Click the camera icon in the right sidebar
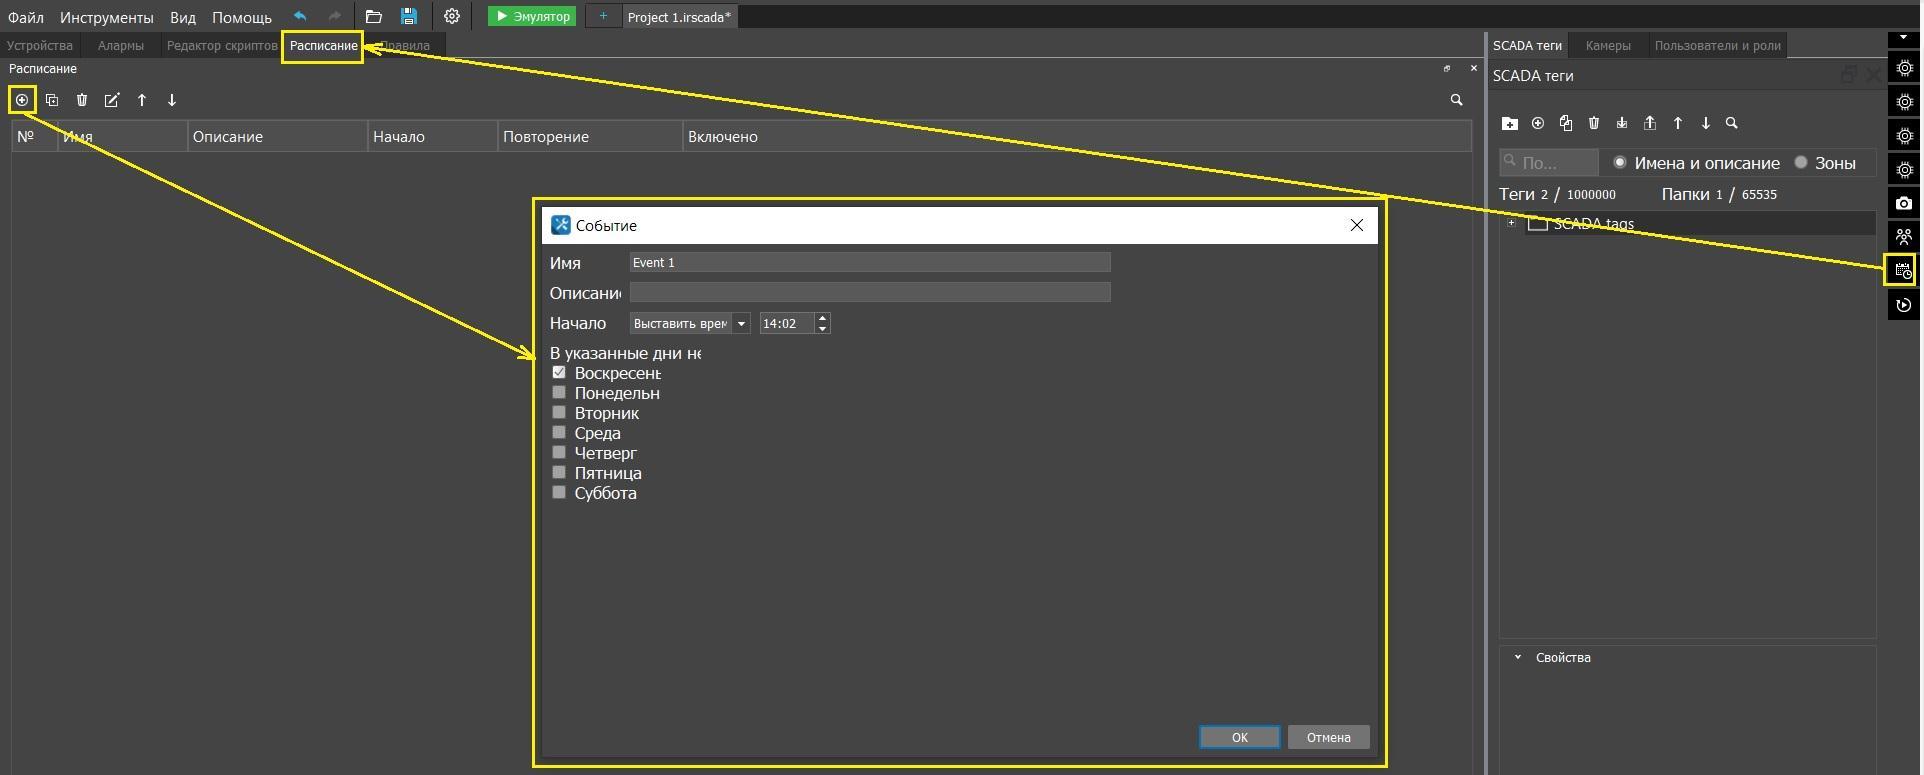This screenshot has height=775, width=1924. coord(1903,203)
